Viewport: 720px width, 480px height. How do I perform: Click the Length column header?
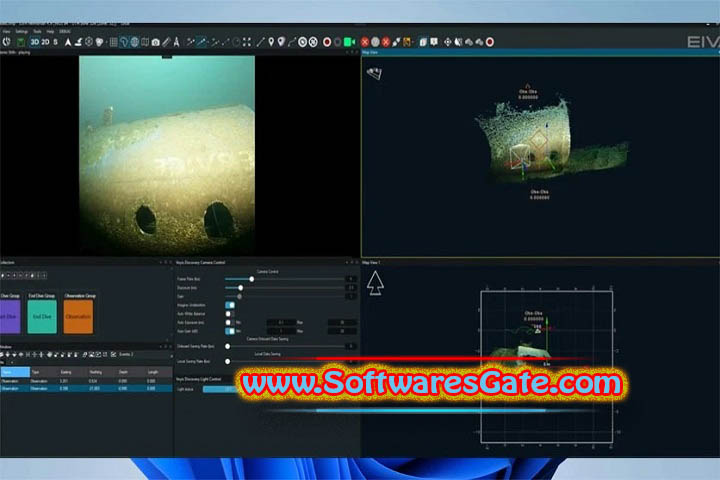(153, 372)
